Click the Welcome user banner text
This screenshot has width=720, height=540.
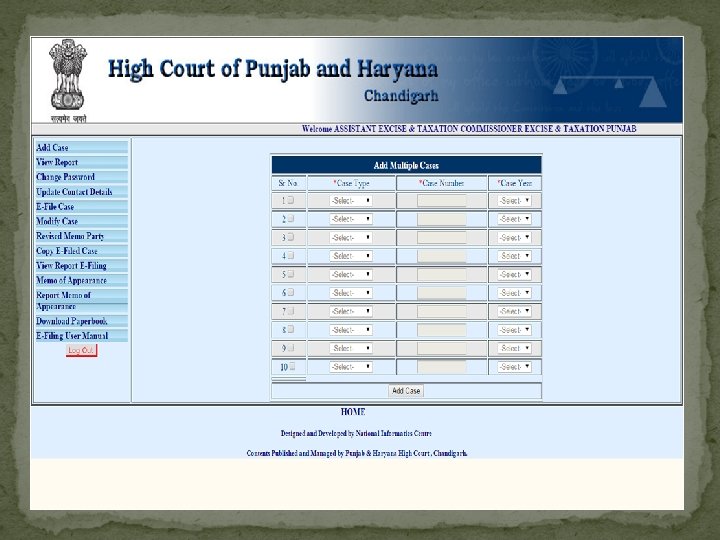click(469, 129)
